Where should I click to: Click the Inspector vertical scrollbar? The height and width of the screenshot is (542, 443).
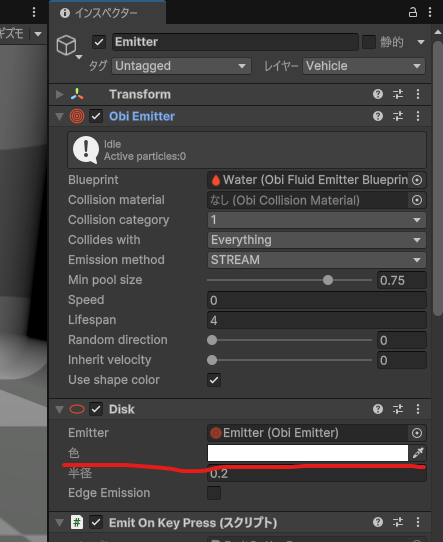click(x=438, y=178)
